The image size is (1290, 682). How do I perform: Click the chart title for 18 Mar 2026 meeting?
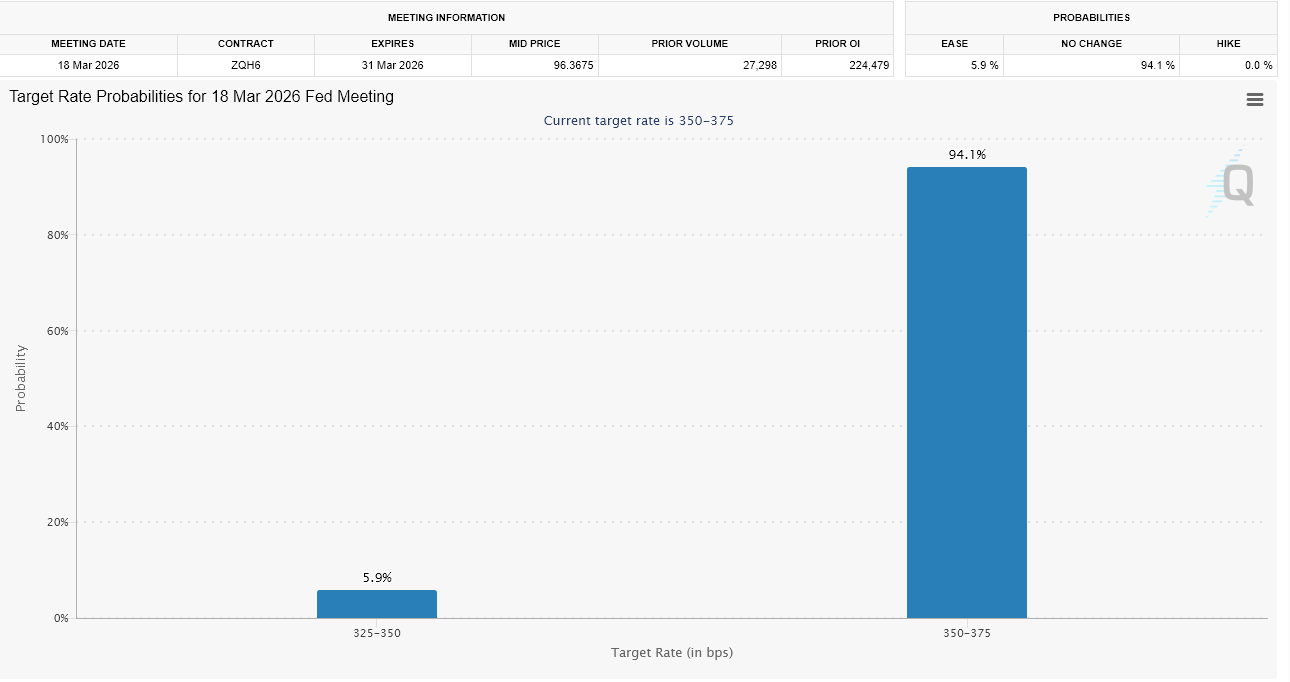click(x=202, y=97)
